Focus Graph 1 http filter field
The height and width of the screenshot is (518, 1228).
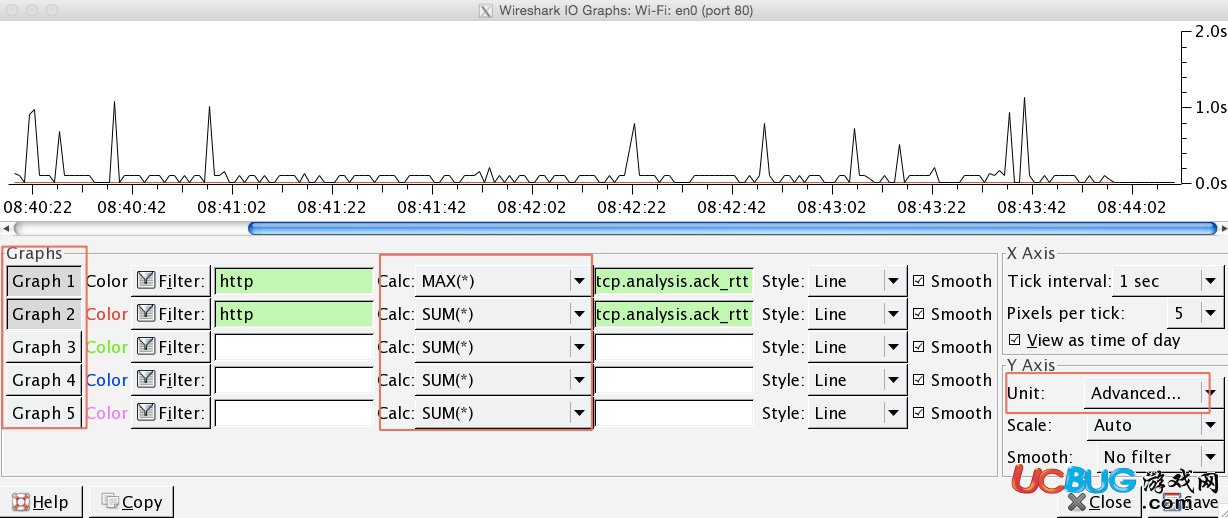pos(294,281)
